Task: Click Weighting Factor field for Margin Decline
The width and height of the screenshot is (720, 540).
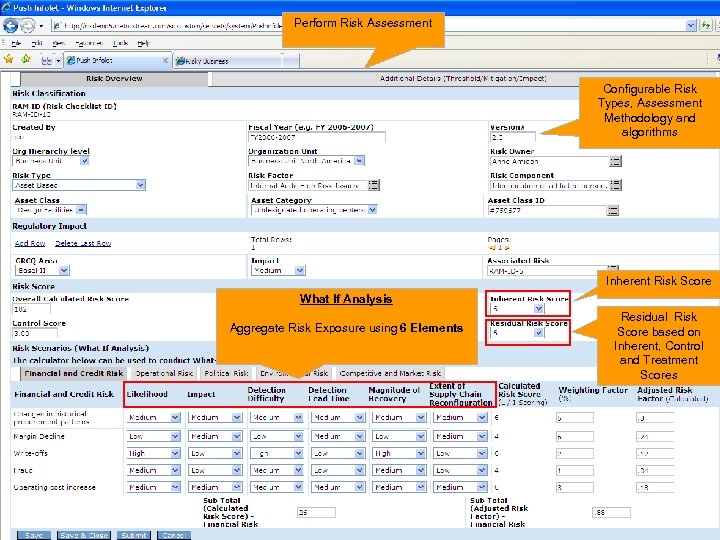Action: click(574, 437)
